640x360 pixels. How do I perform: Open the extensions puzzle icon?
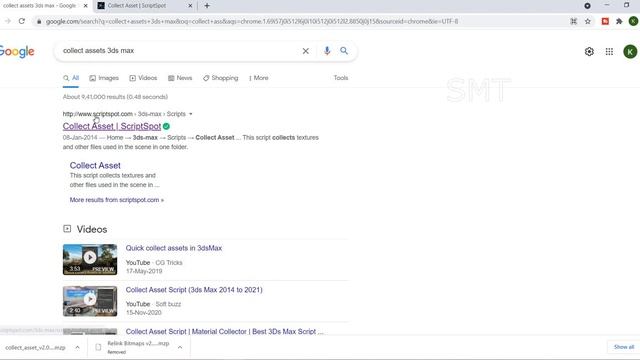coord(619,21)
